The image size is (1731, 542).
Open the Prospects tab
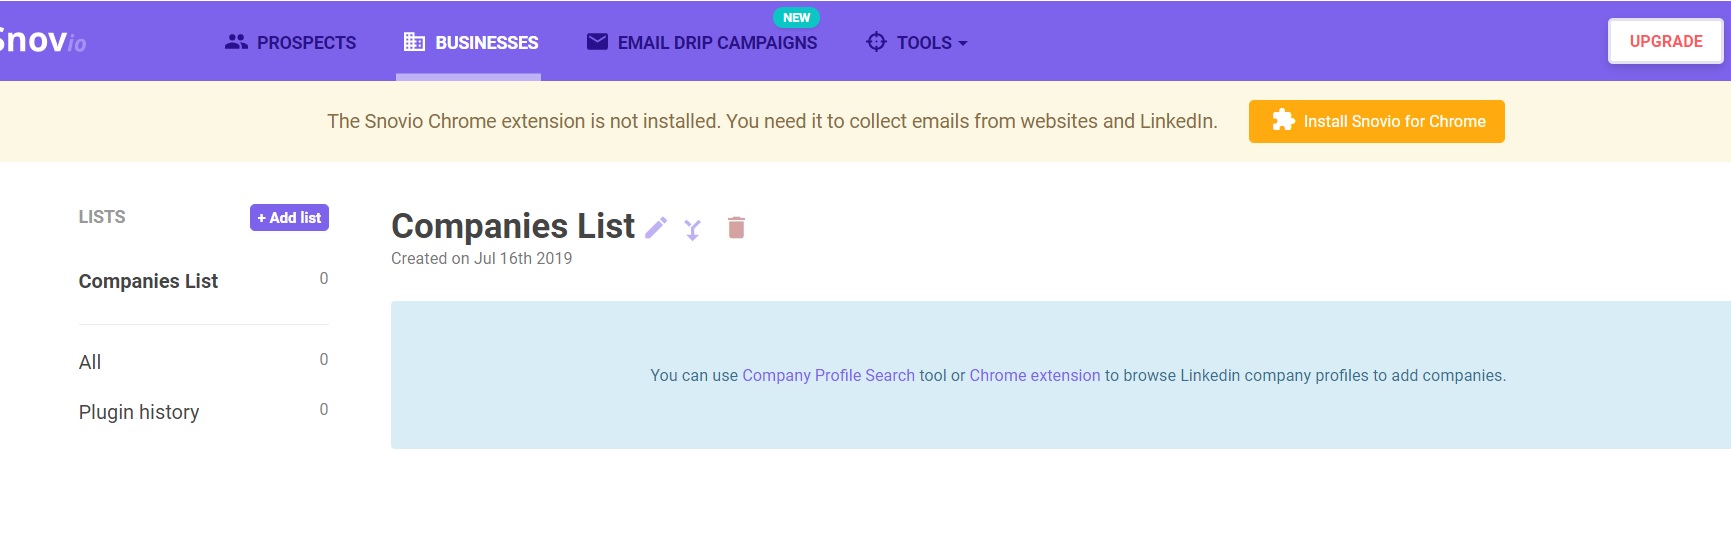tap(291, 42)
